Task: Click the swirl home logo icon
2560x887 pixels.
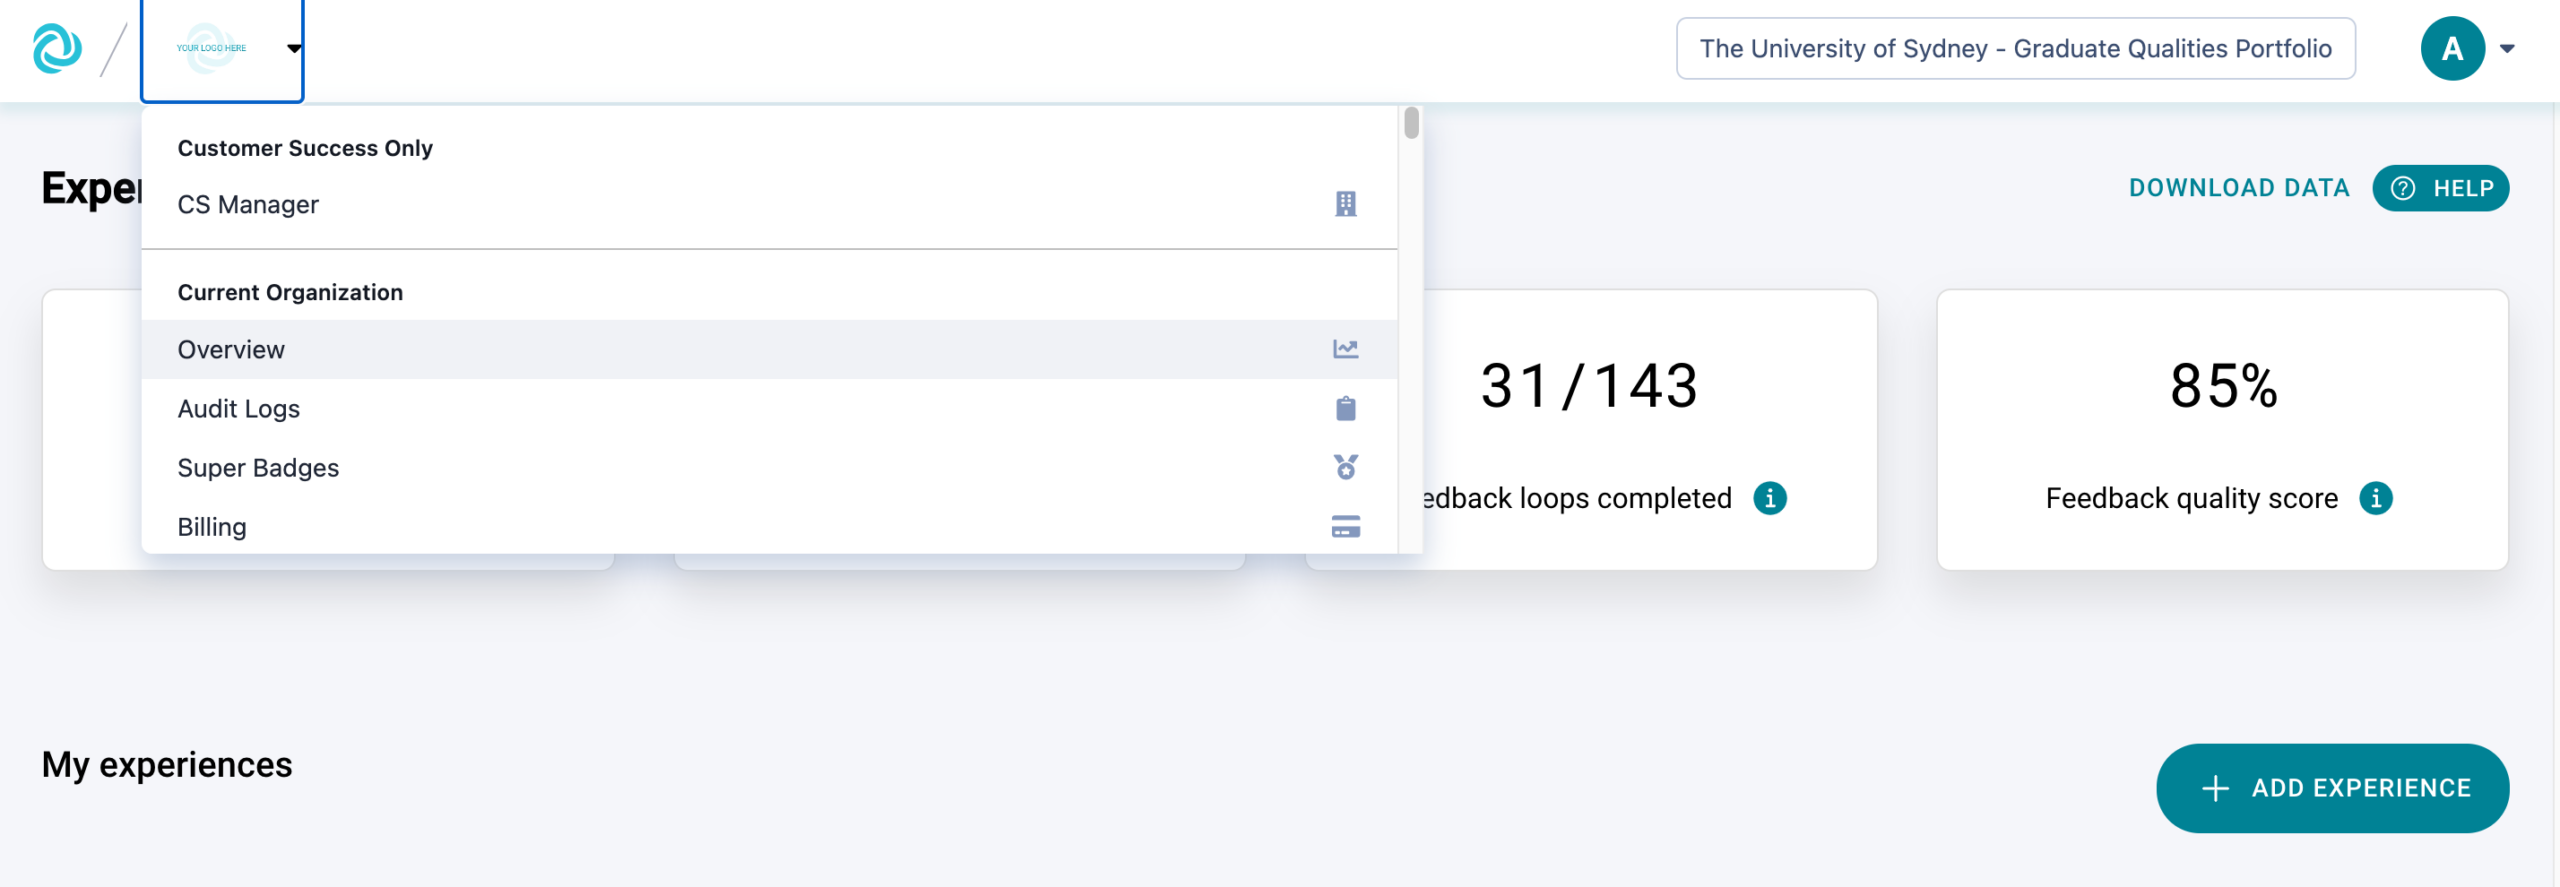Action: (57, 48)
